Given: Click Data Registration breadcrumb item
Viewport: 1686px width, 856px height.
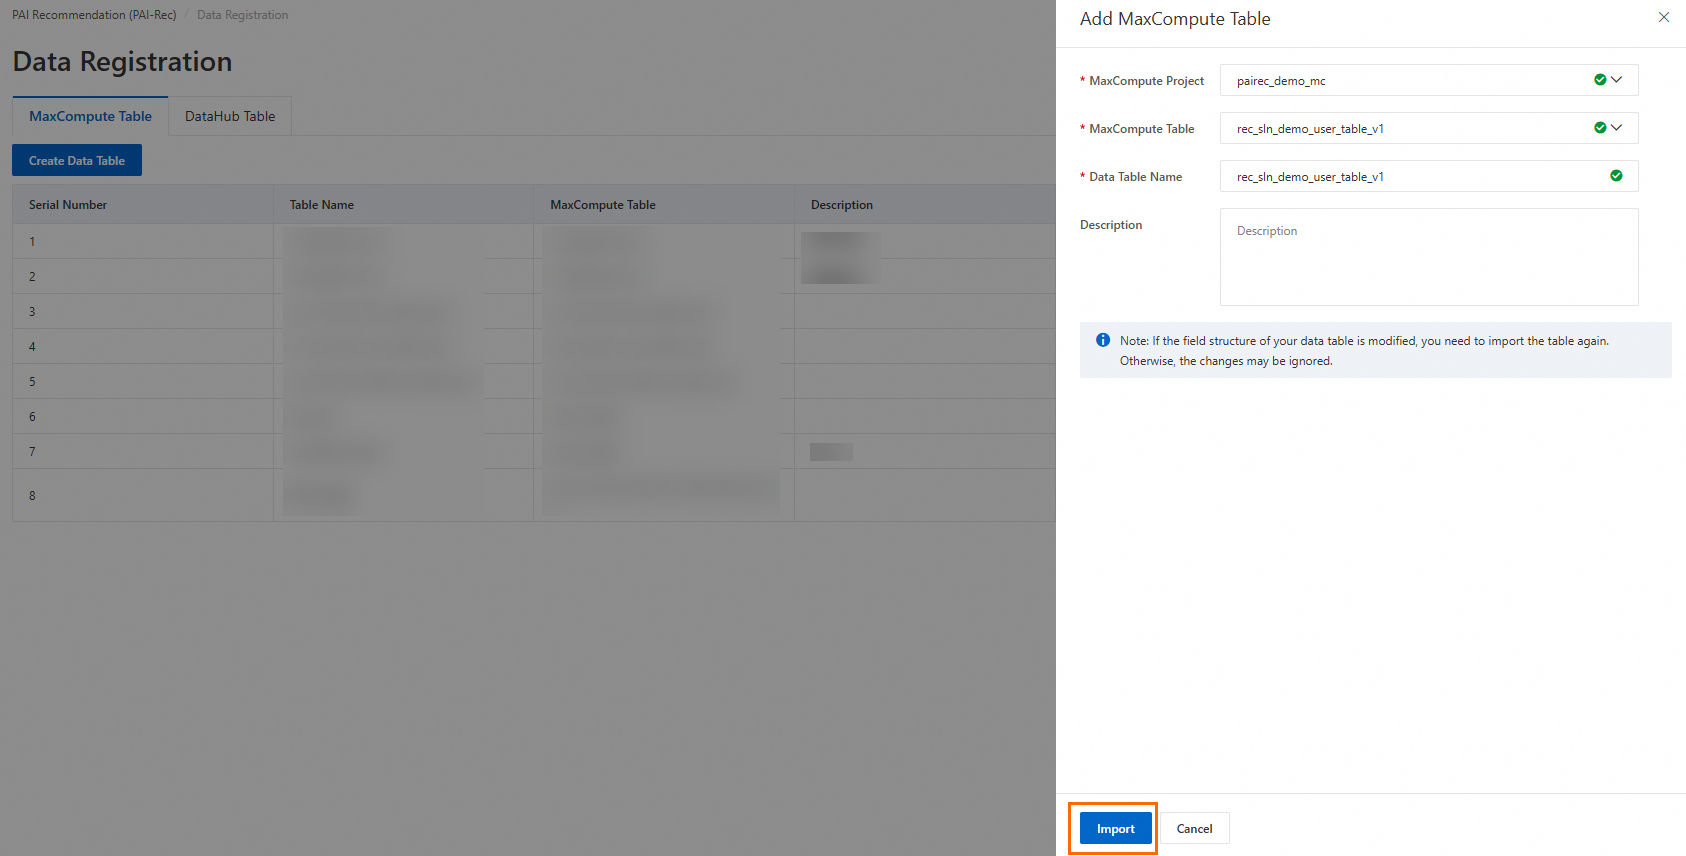Looking at the screenshot, I should (242, 15).
